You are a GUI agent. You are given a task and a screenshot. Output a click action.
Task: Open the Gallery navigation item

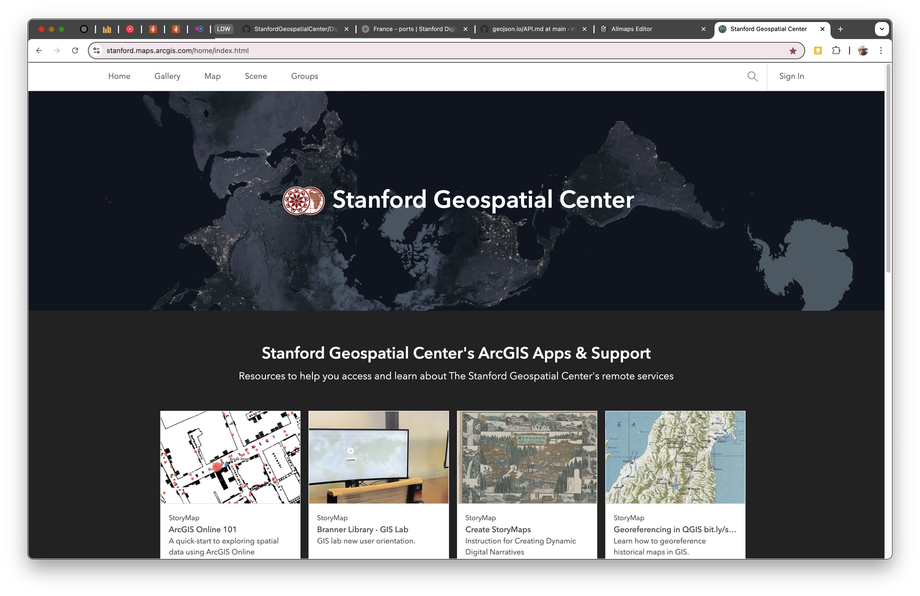[x=167, y=76]
